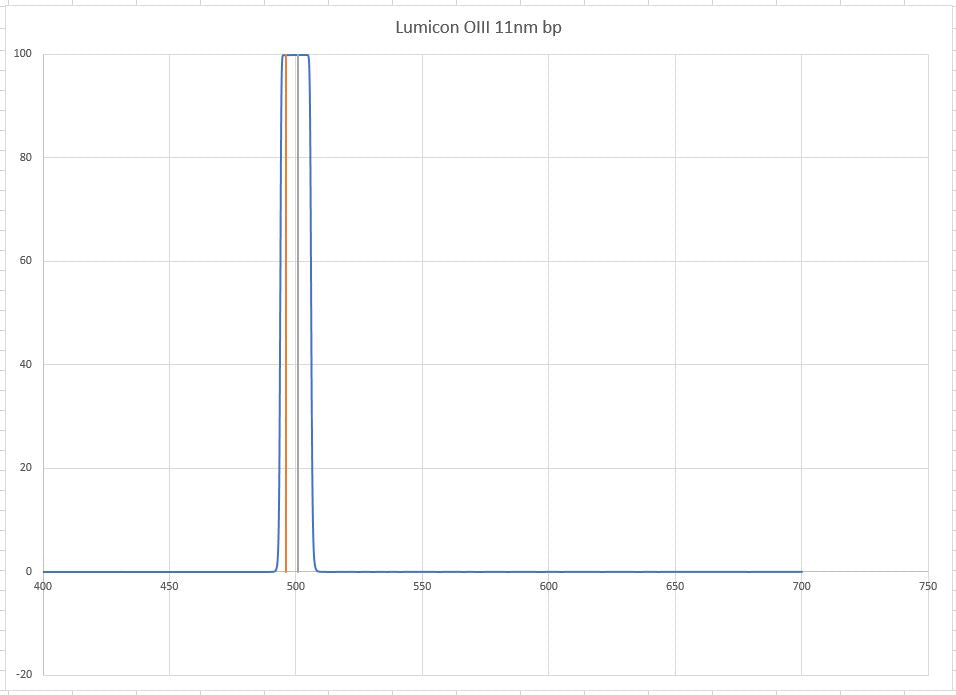The height and width of the screenshot is (695, 956).
Task: Click the blue line's right endpoint at 700
Action: click(800, 572)
